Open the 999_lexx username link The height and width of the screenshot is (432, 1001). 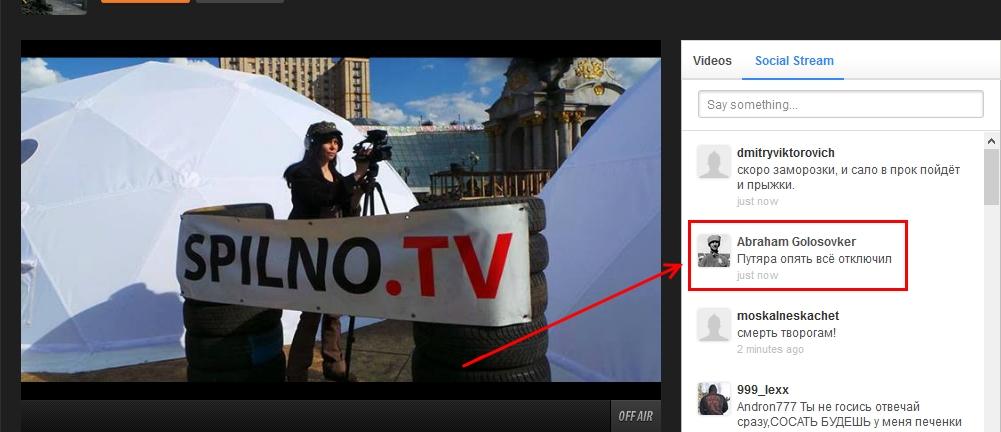pyautogui.click(x=762, y=390)
